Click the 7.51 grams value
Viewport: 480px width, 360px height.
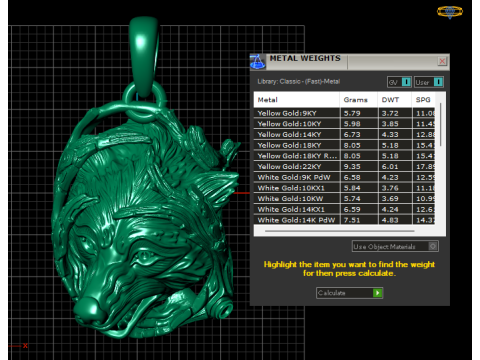[352, 220]
